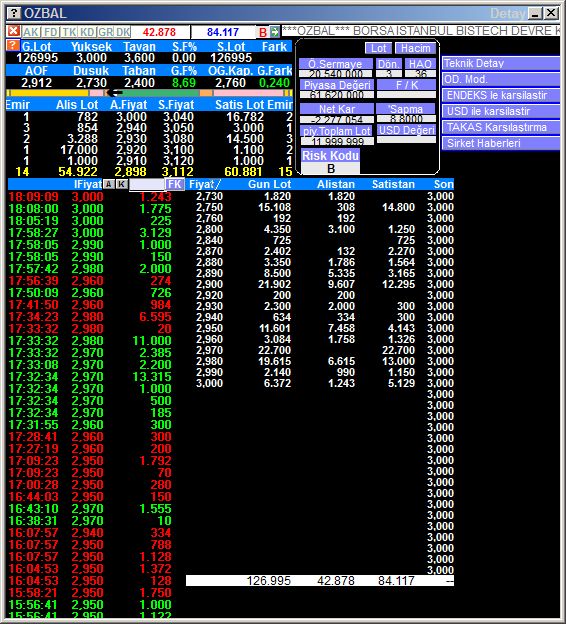This screenshot has height=624, width=566.
Task: Click the green arrow icon beside B
Action: tap(275, 32)
